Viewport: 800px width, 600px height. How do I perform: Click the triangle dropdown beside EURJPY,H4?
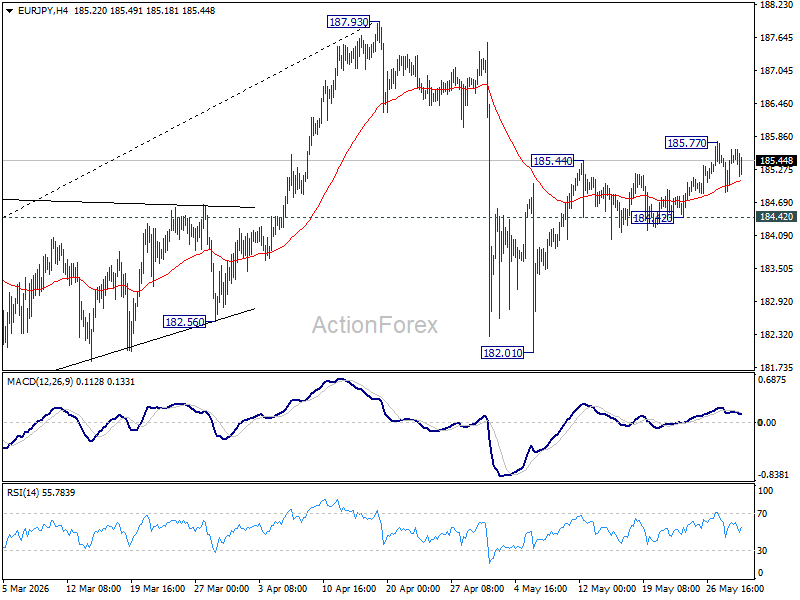(9, 11)
